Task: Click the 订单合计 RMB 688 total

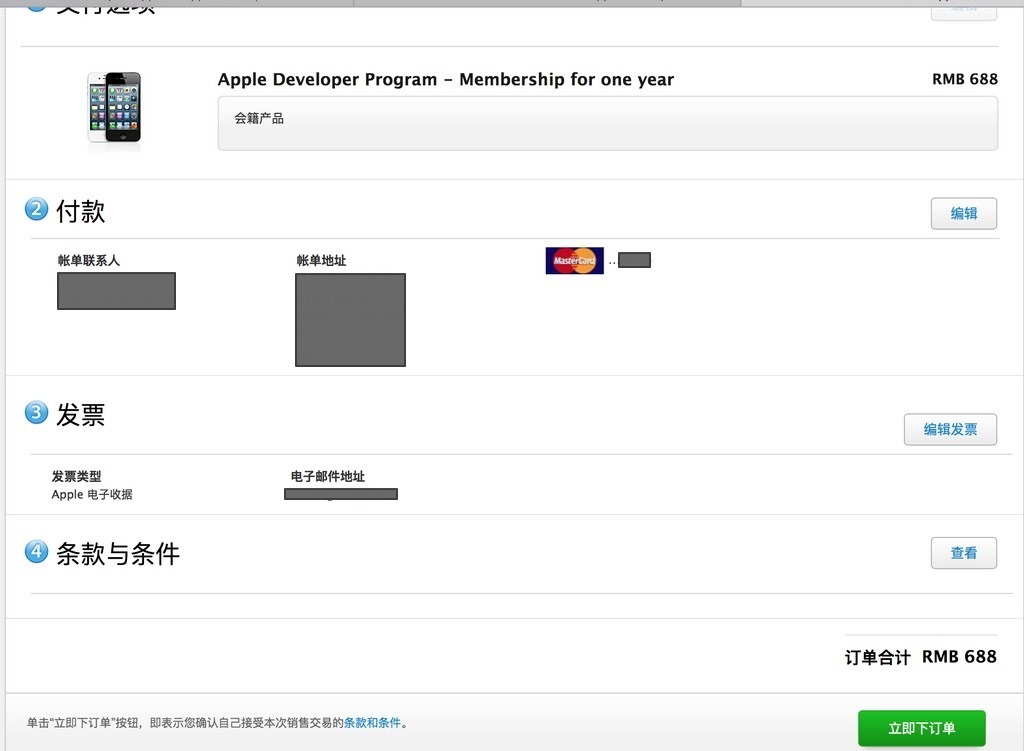Action: click(921, 657)
